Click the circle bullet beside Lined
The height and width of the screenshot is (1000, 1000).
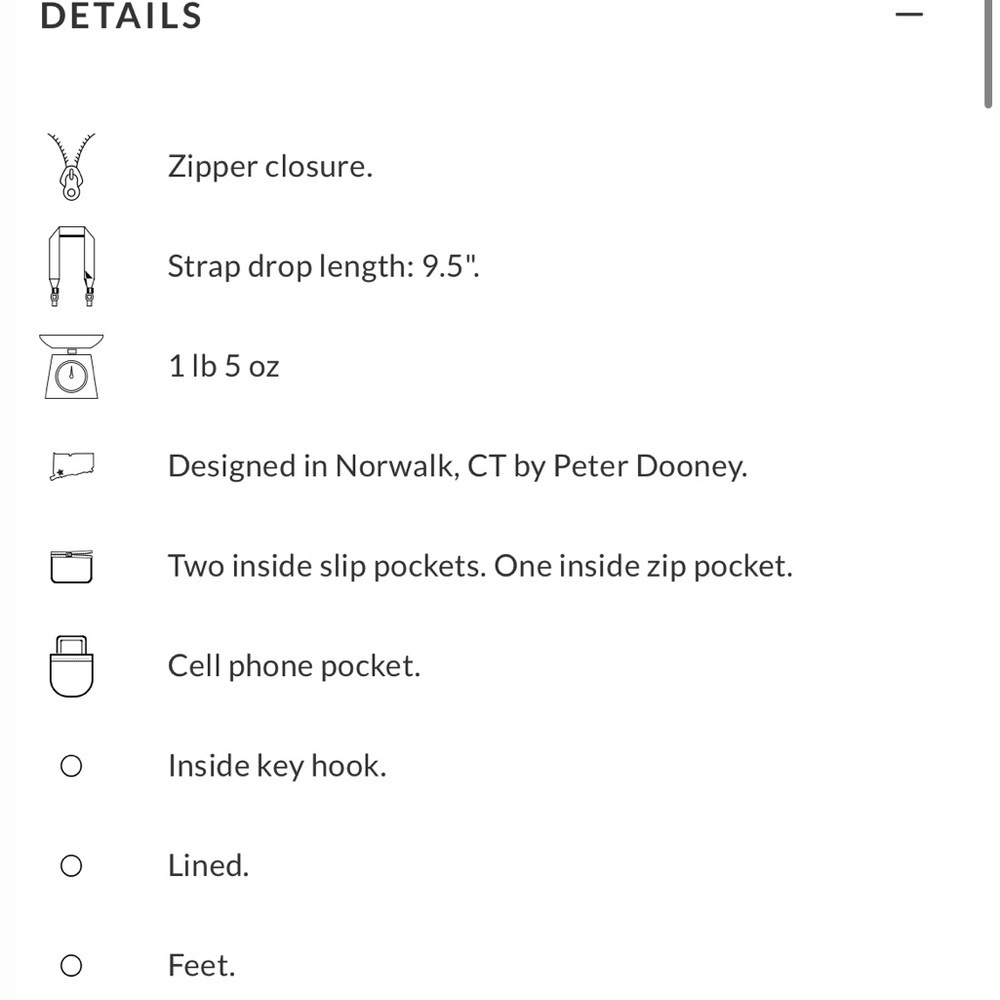(x=71, y=866)
